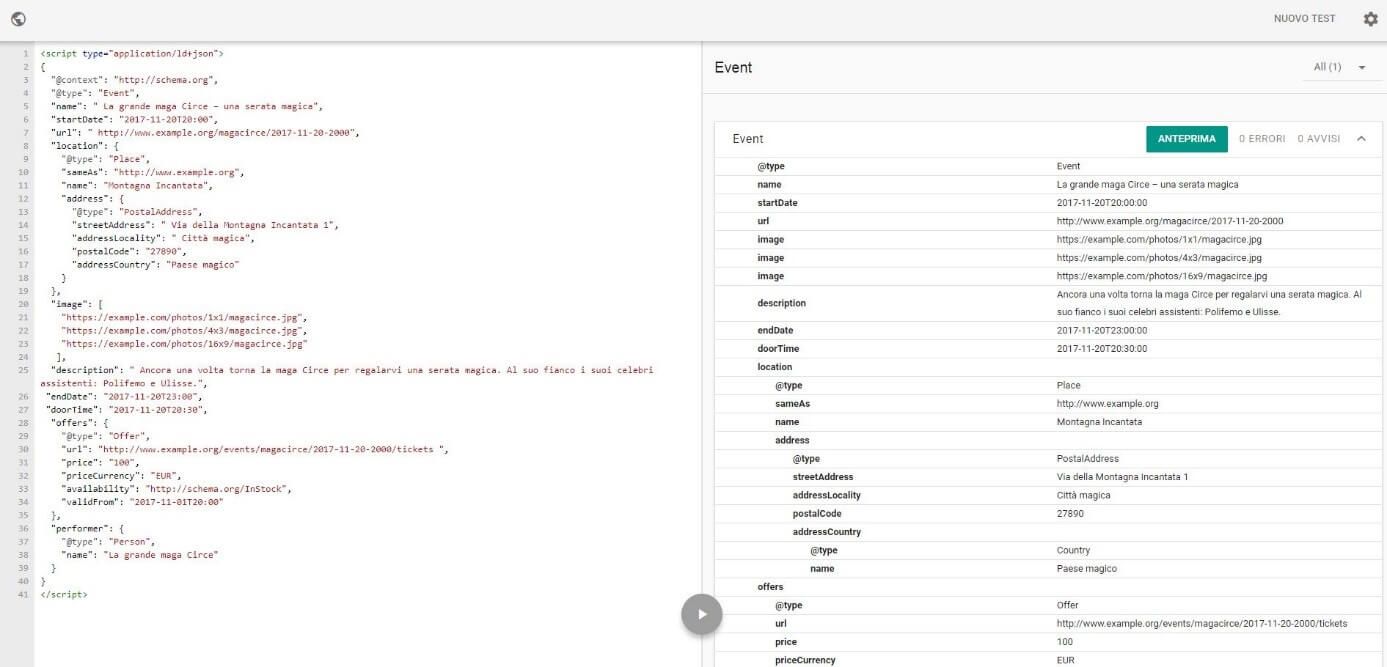The image size is (1387, 667).
Task: Click the startDate code line in editor
Action: click(135, 119)
